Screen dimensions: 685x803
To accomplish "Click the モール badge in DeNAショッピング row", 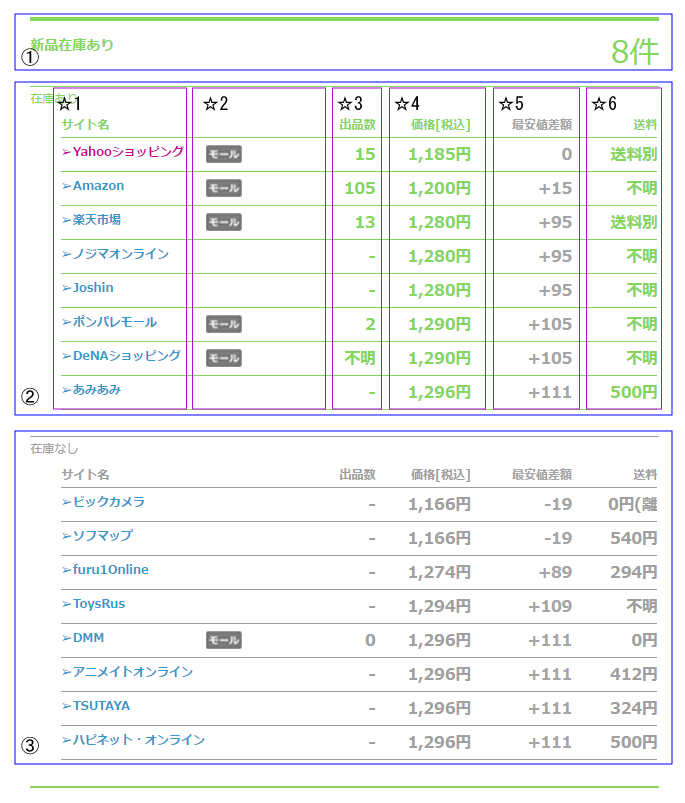I will click(x=224, y=358).
